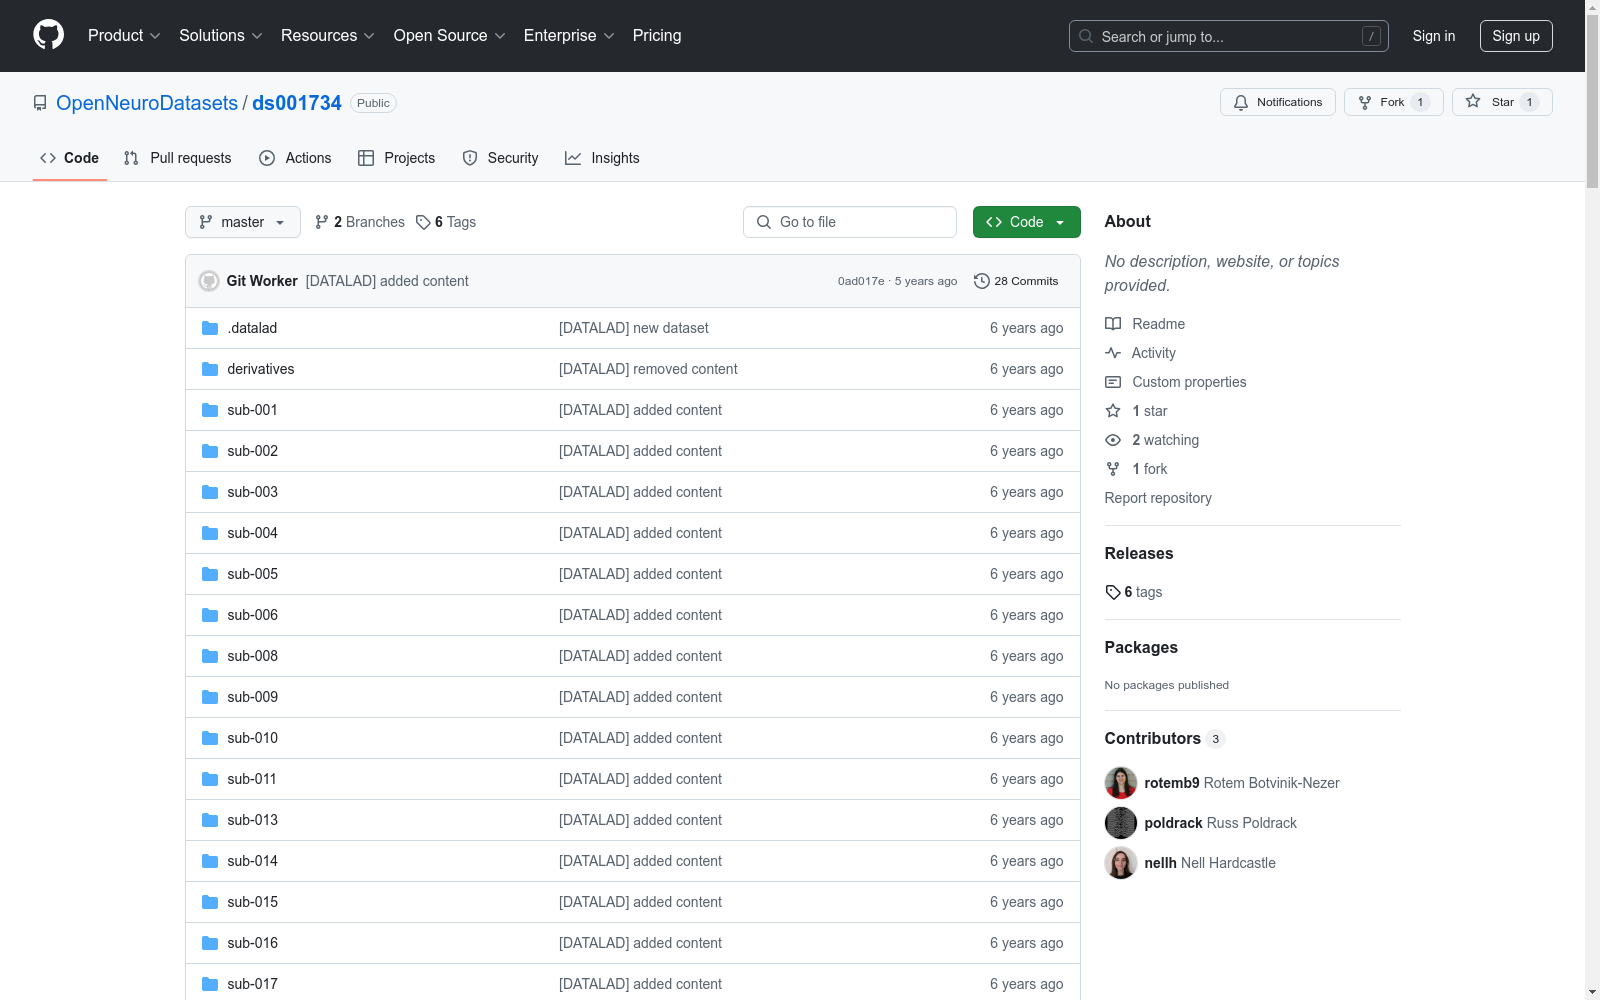Click nellh contributor avatar

pos(1121,863)
